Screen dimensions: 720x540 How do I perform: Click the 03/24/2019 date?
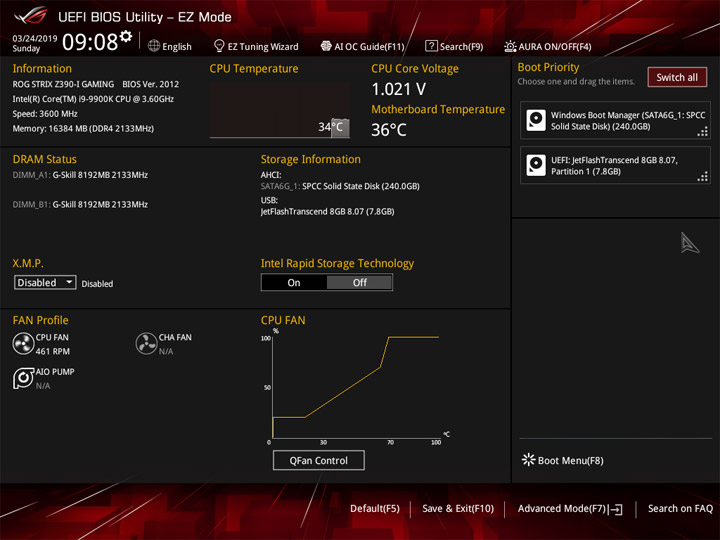tap(35, 38)
